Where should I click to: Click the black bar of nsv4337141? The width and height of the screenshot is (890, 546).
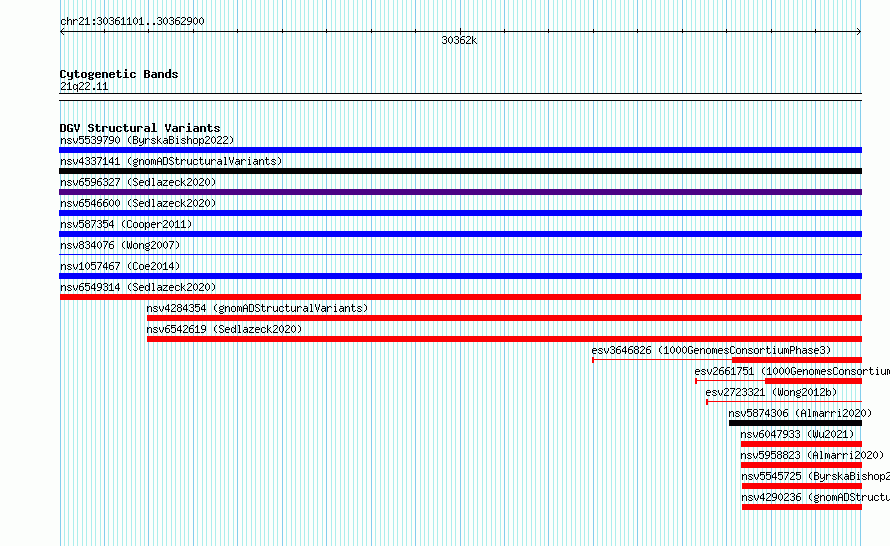[x=460, y=171]
